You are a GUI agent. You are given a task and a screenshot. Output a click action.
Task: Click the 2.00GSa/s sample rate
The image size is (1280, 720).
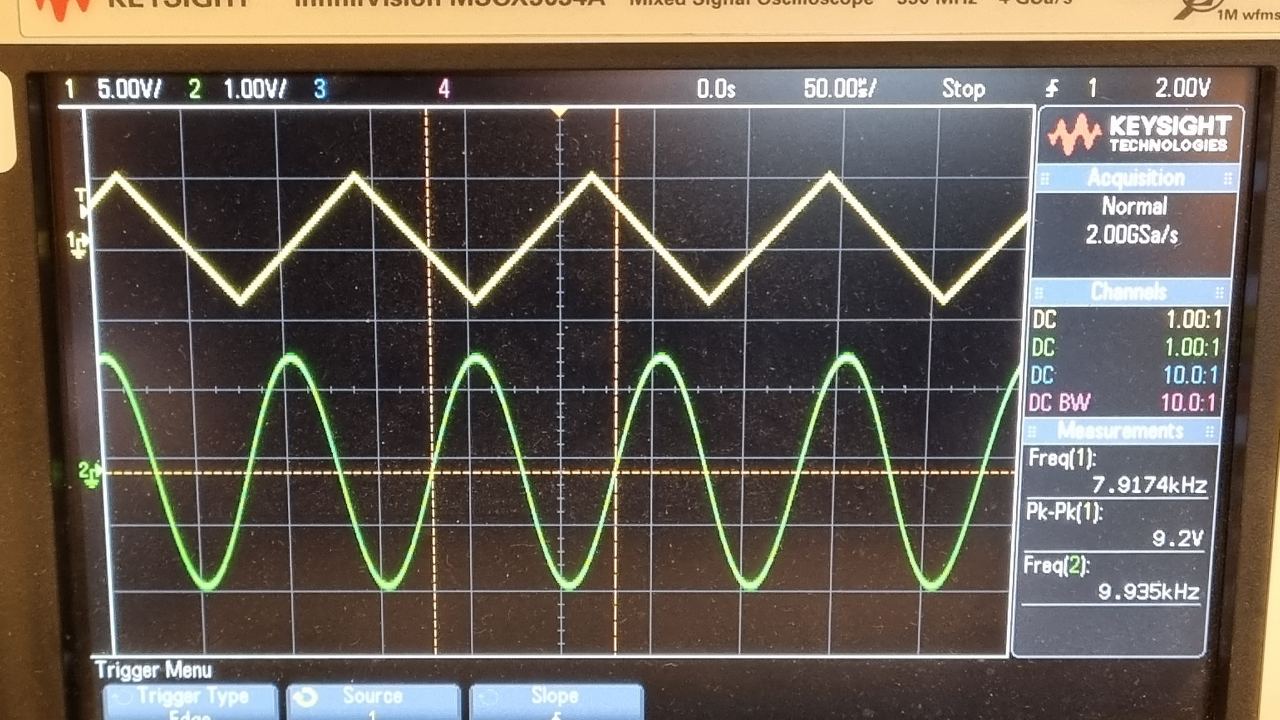coord(1133,236)
